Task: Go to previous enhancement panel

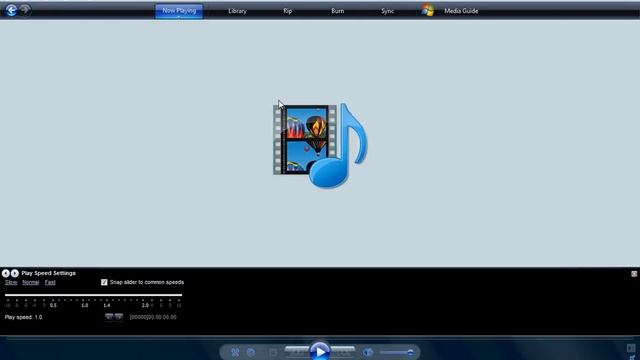Action: tap(6, 273)
